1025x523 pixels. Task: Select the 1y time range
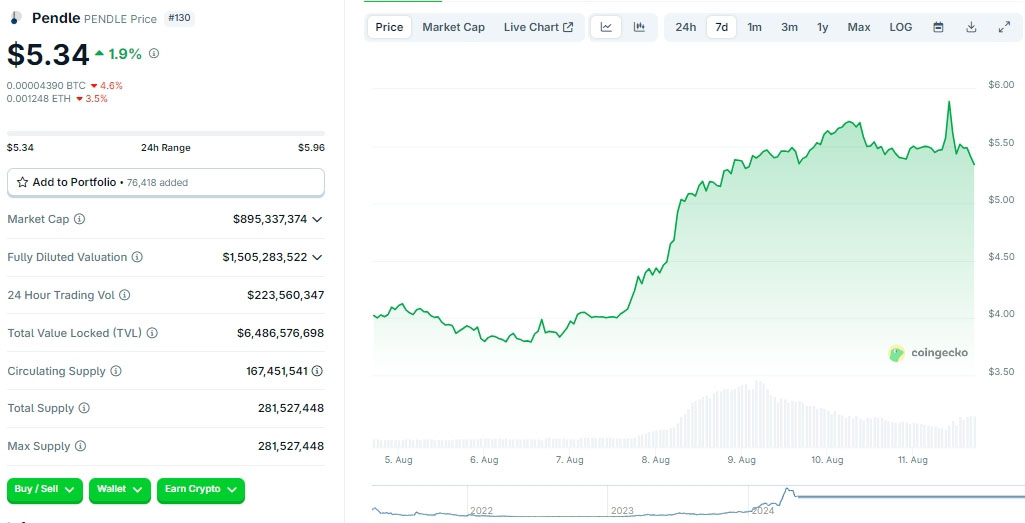pyautogui.click(x=822, y=27)
